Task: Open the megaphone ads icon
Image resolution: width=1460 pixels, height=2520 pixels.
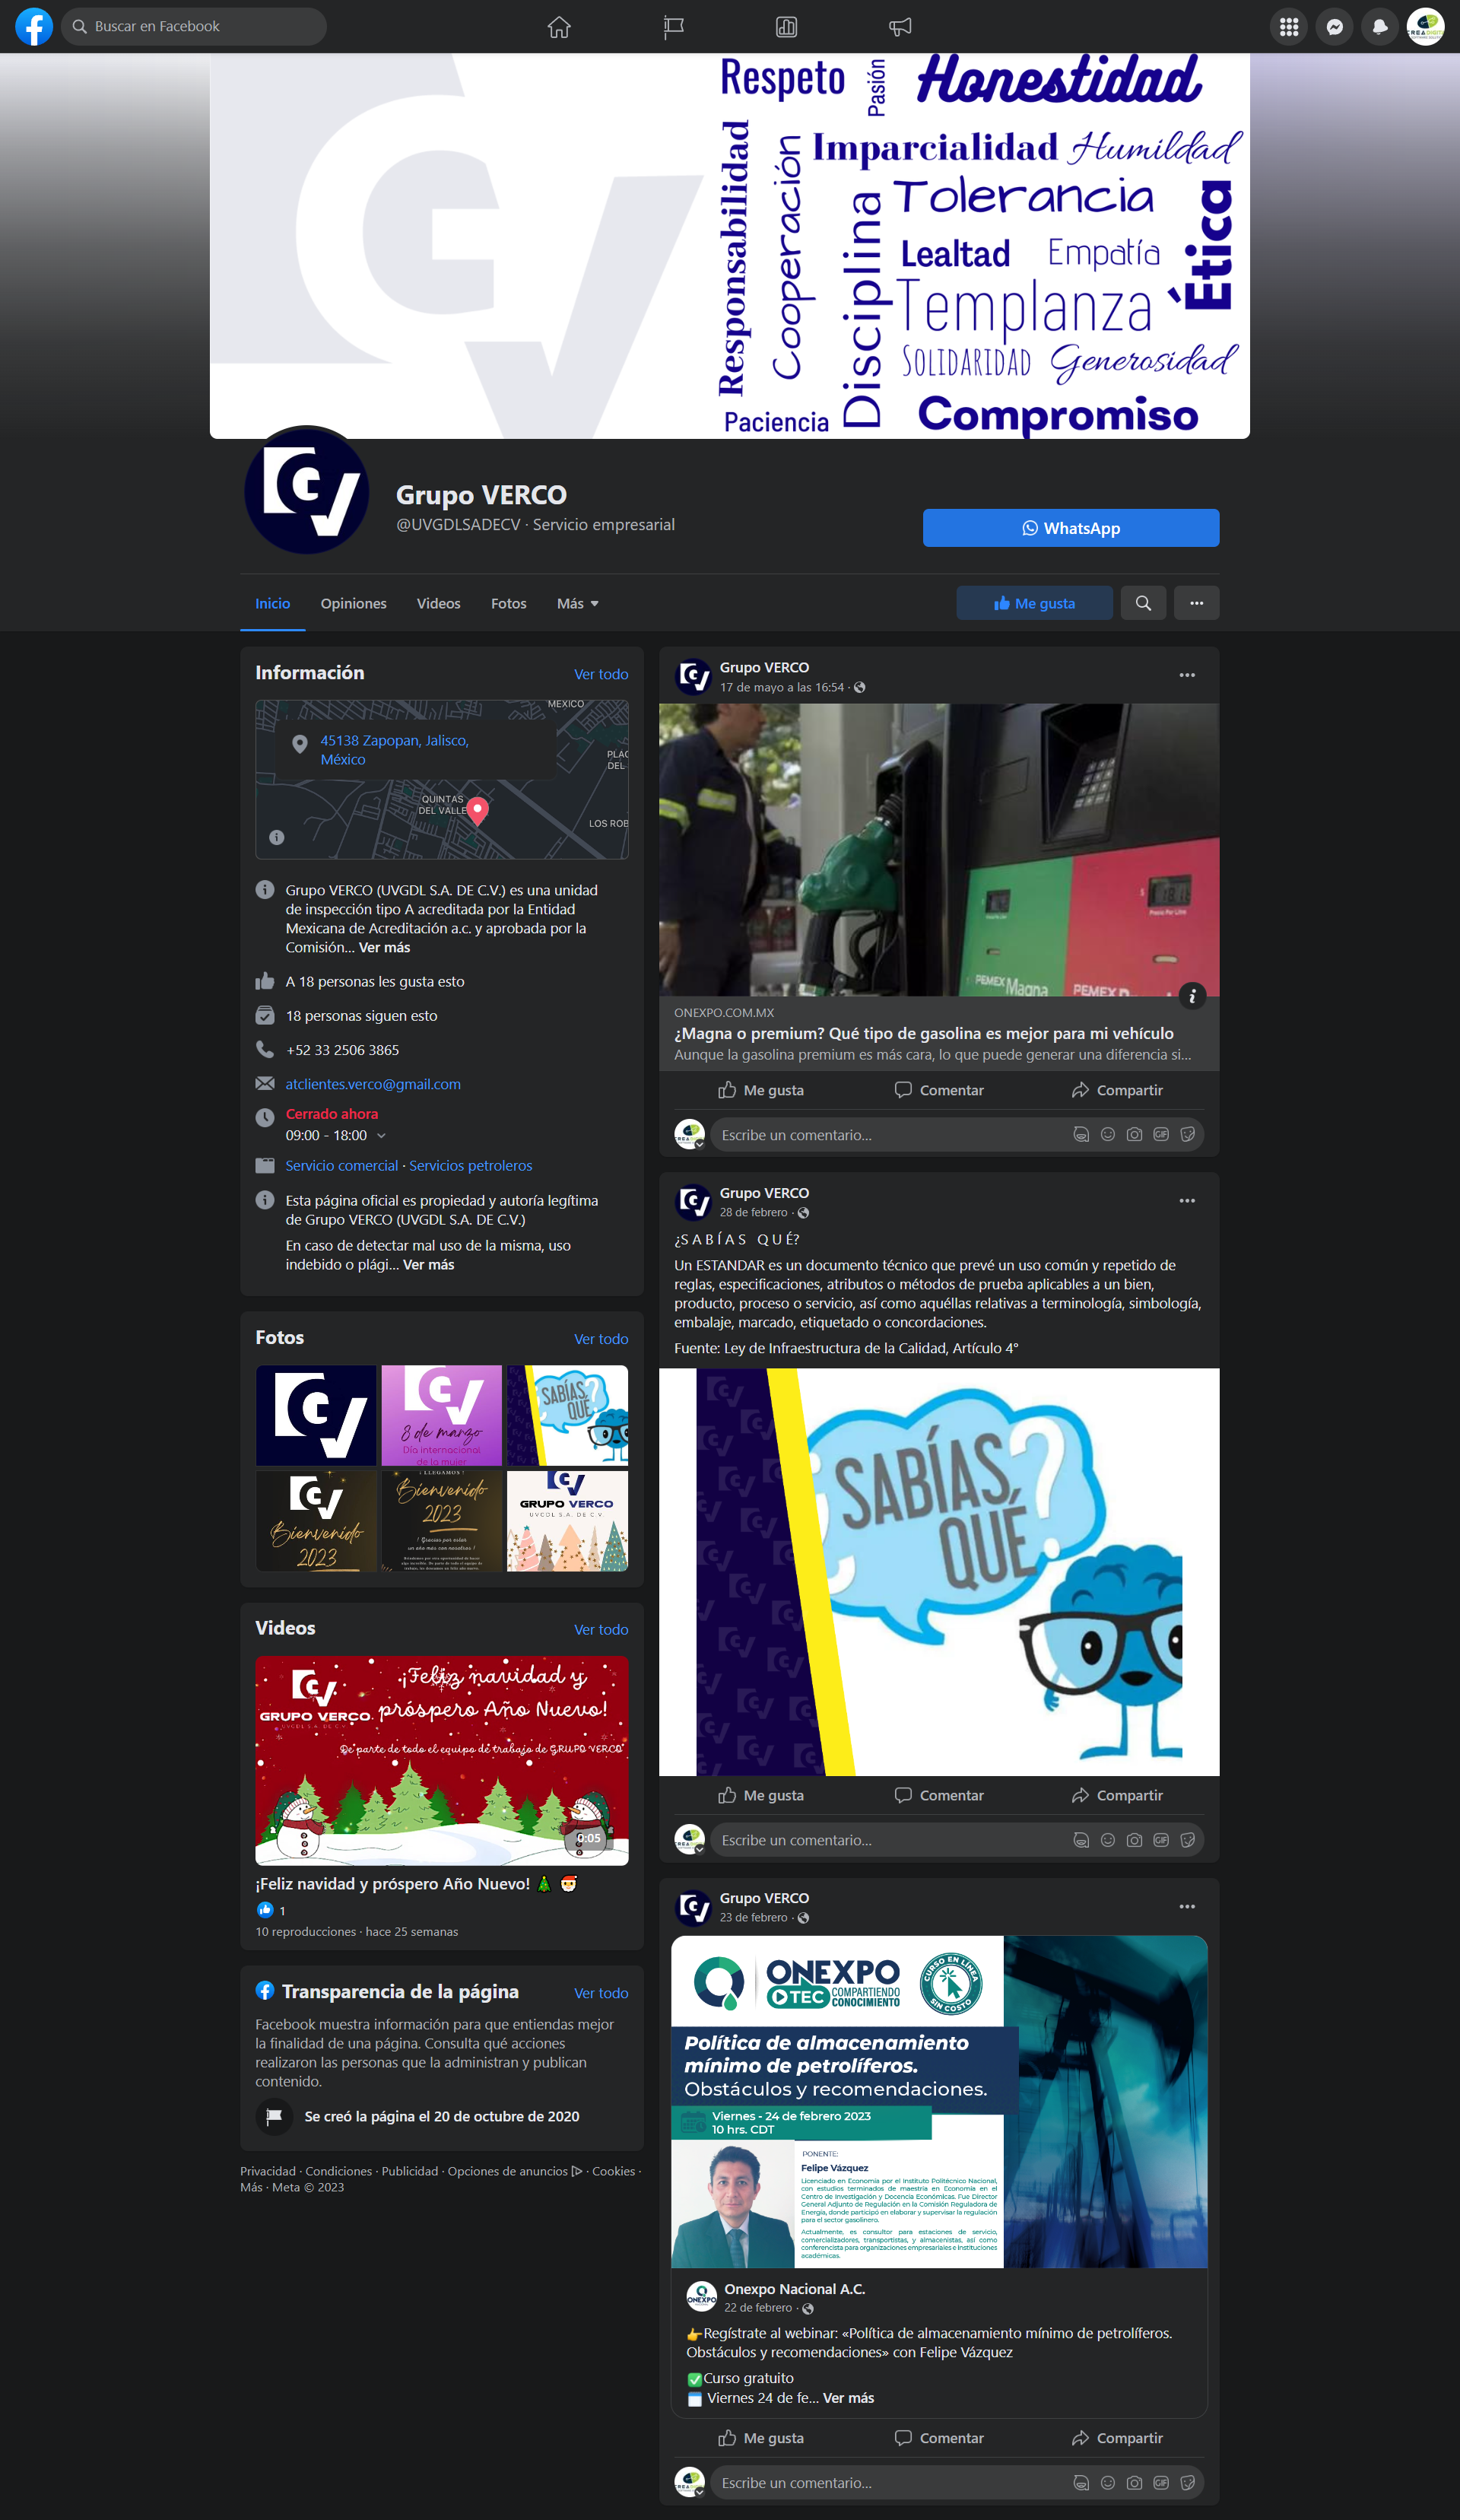Action: click(x=900, y=27)
